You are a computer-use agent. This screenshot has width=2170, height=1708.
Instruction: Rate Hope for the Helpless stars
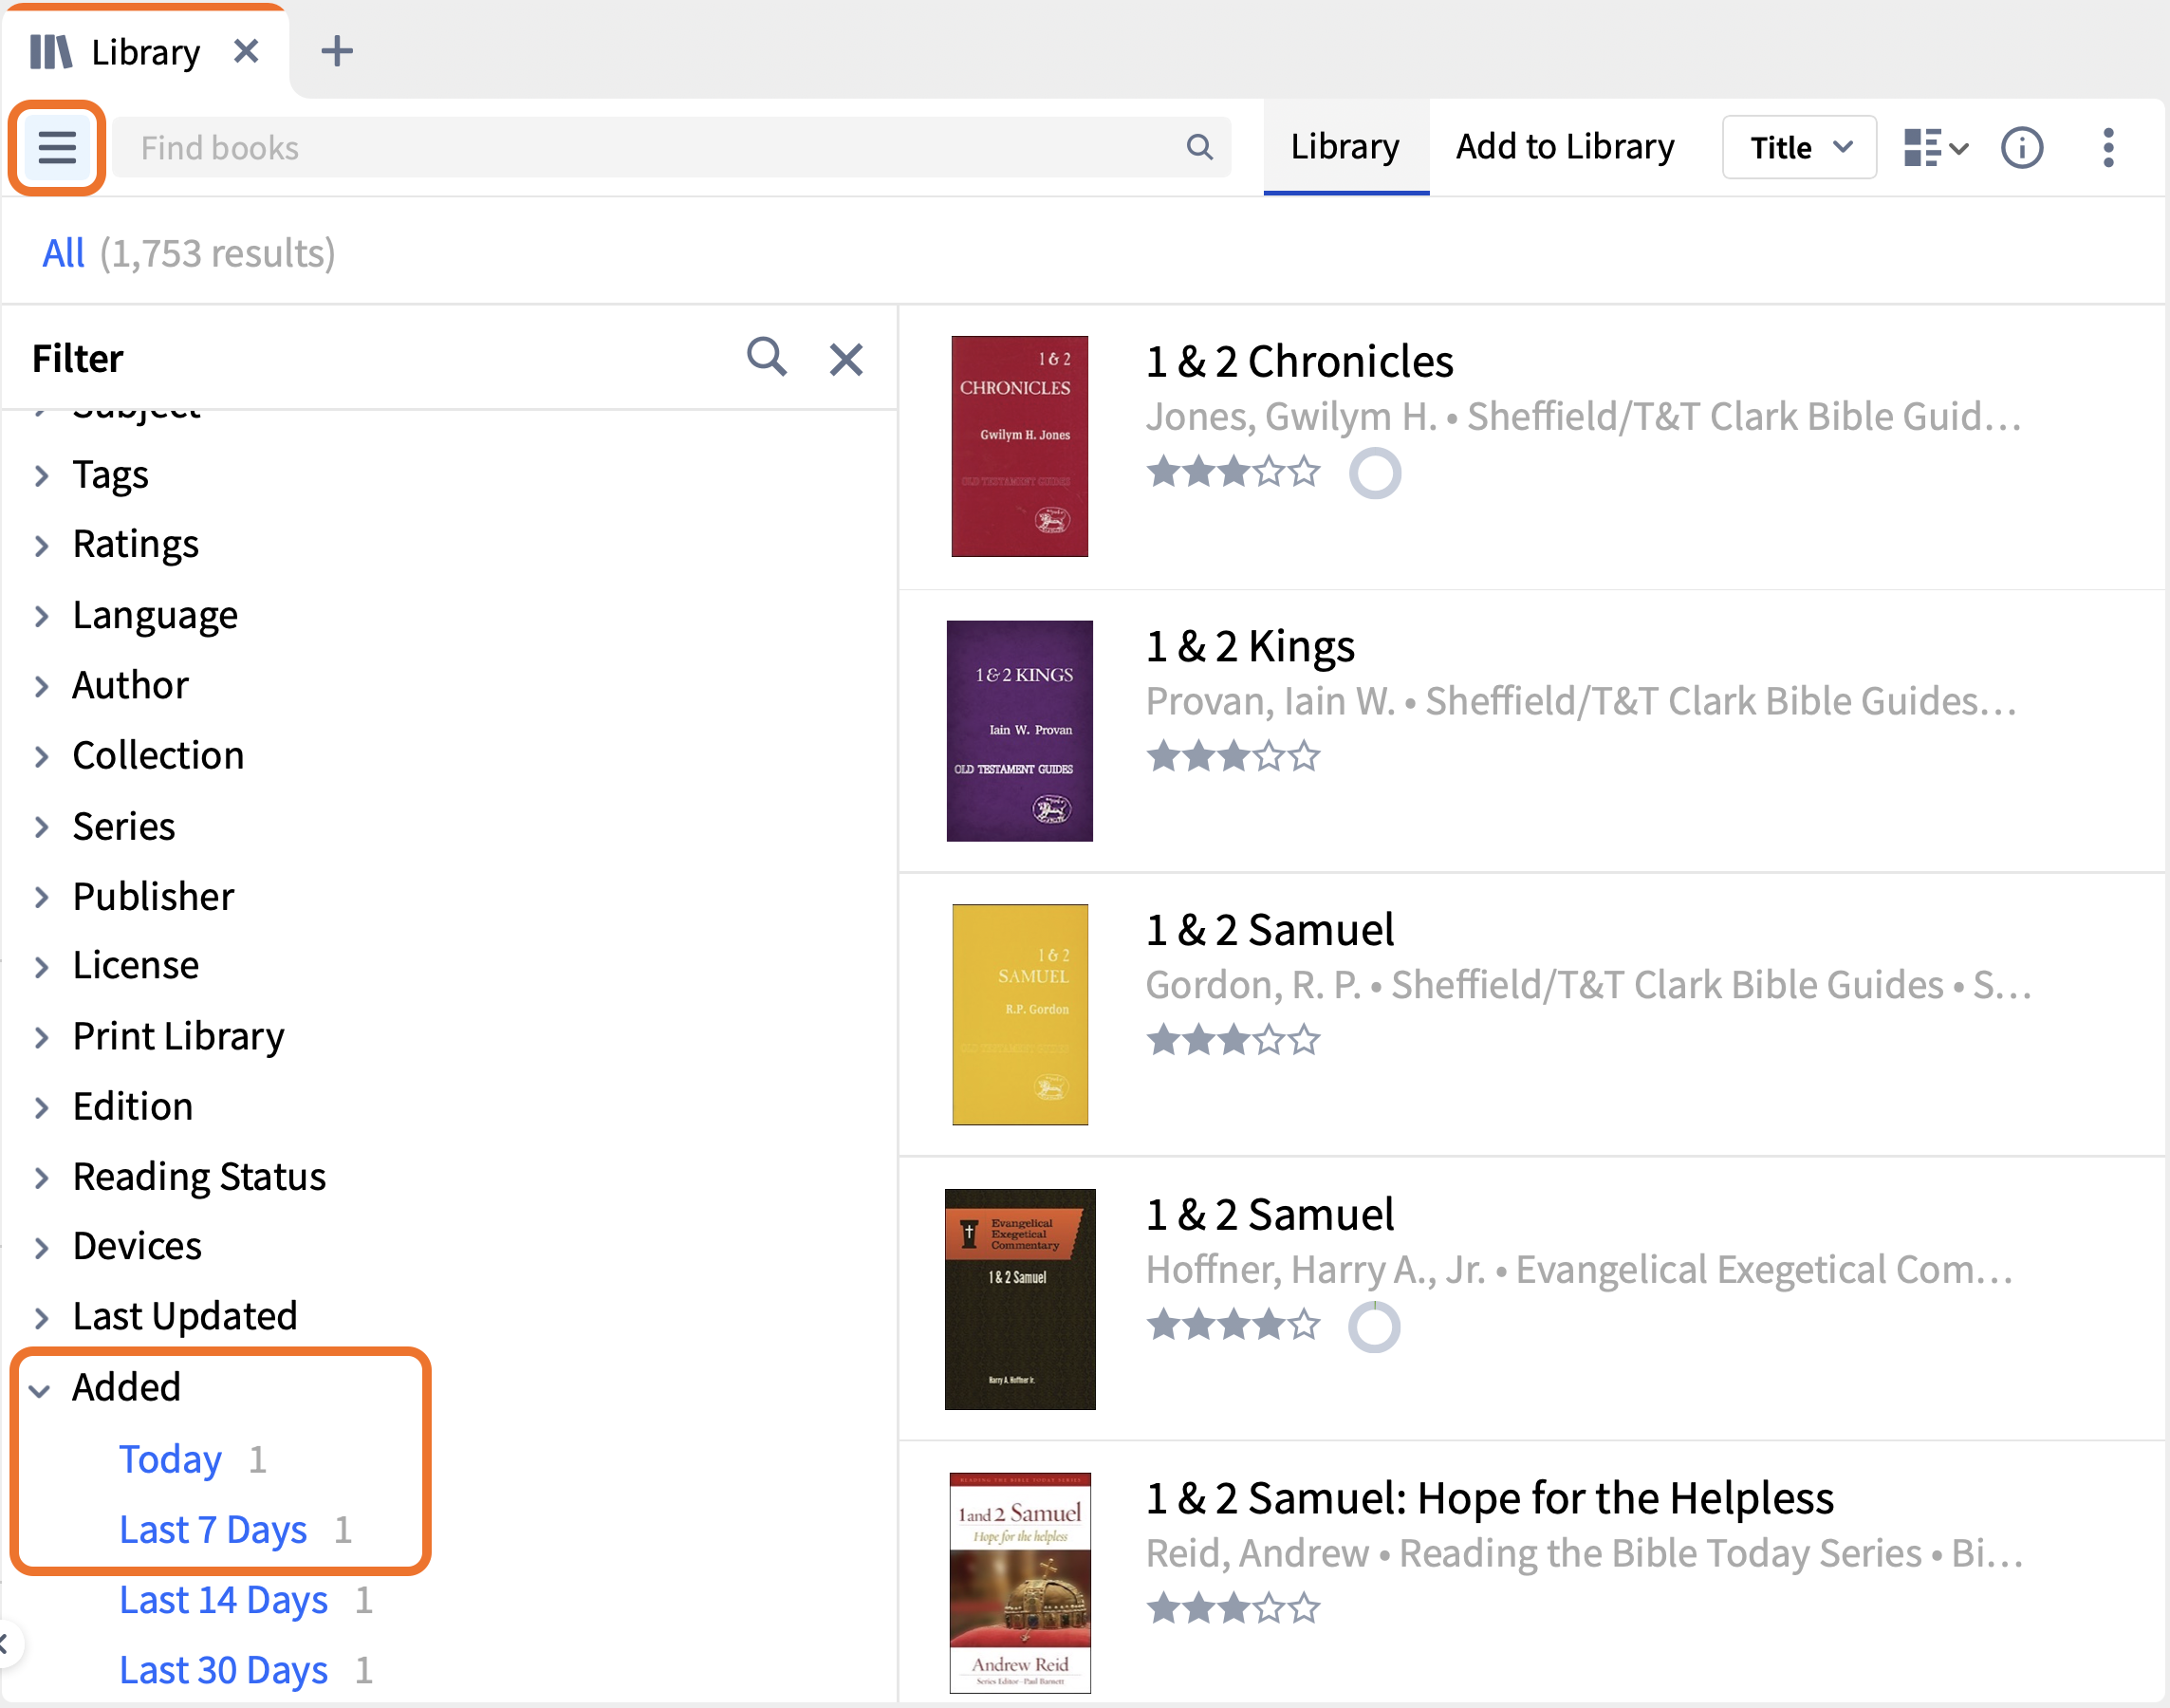(1233, 1610)
